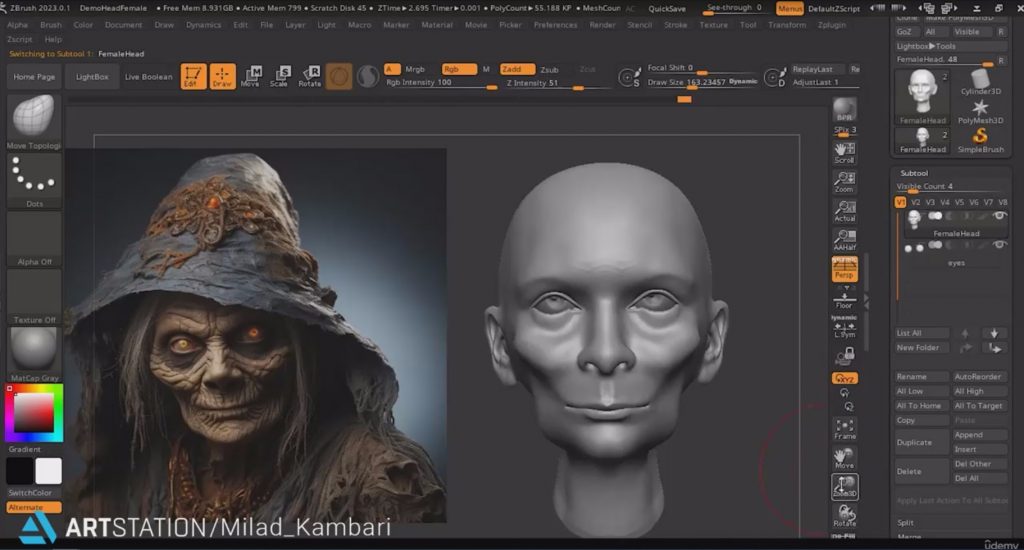Toggle XYZ rotation mode

point(844,378)
